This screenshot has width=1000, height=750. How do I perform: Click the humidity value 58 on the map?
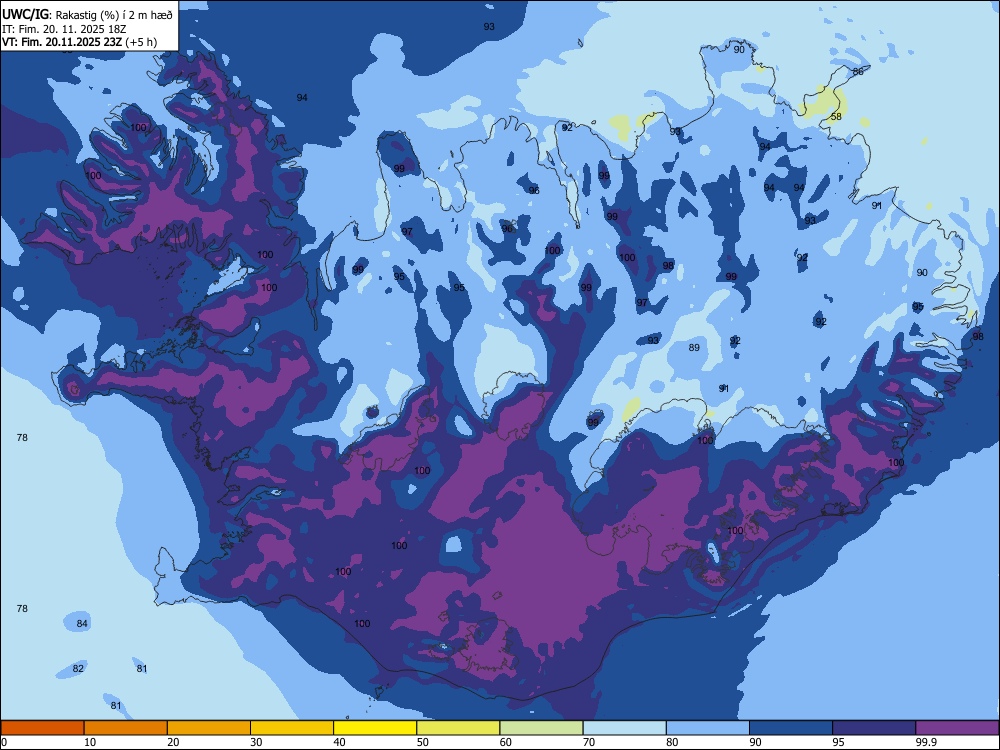click(836, 117)
